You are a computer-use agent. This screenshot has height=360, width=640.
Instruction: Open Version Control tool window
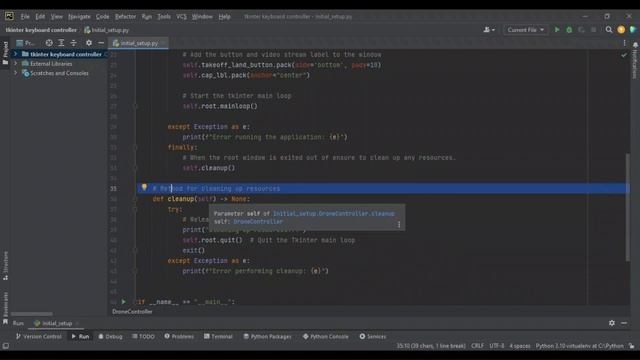[38, 336]
